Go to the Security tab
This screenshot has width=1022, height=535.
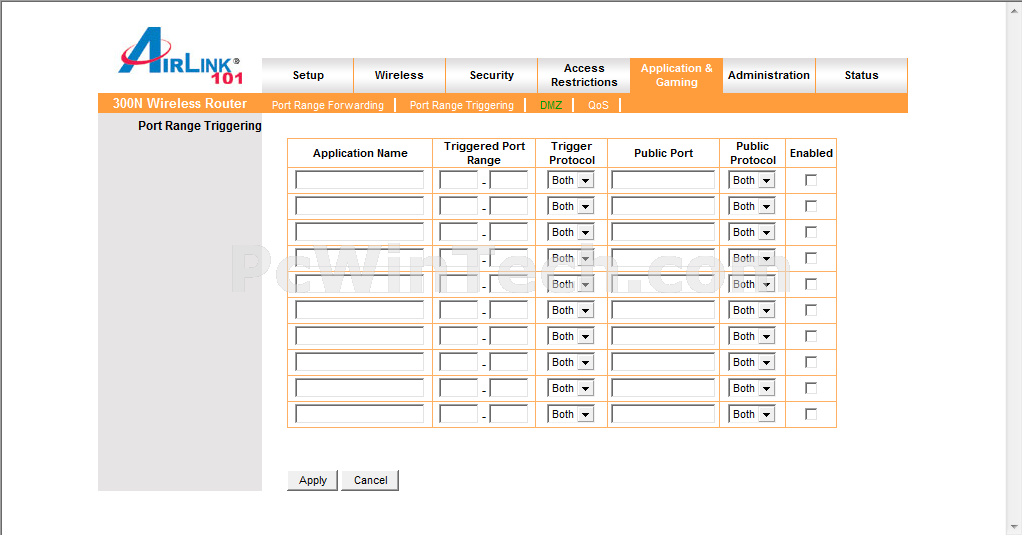(x=491, y=75)
